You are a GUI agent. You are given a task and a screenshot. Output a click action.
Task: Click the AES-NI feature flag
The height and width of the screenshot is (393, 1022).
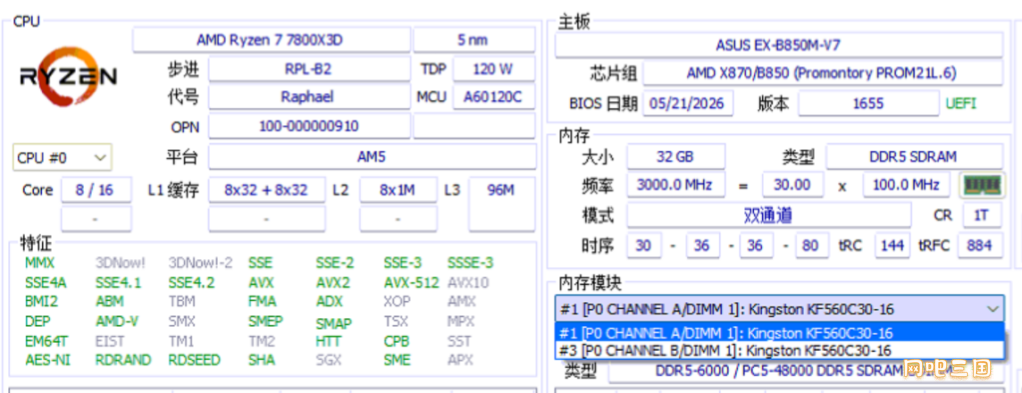click(x=47, y=360)
